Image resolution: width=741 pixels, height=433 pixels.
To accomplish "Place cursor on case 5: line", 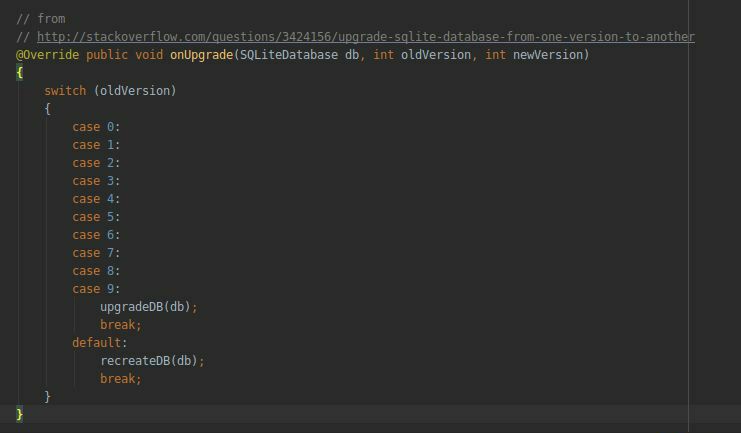I will (x=96, y=216).
